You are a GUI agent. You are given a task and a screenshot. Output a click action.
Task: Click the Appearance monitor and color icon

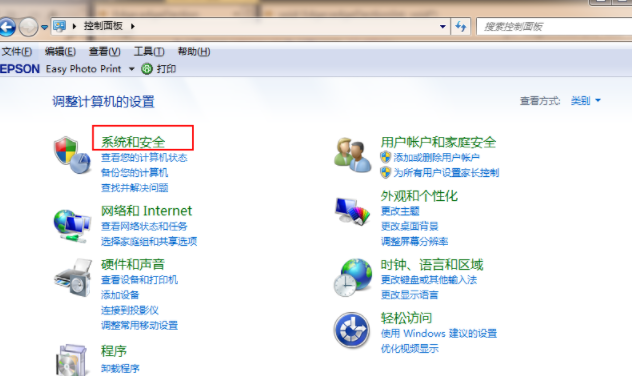(352, 211)
